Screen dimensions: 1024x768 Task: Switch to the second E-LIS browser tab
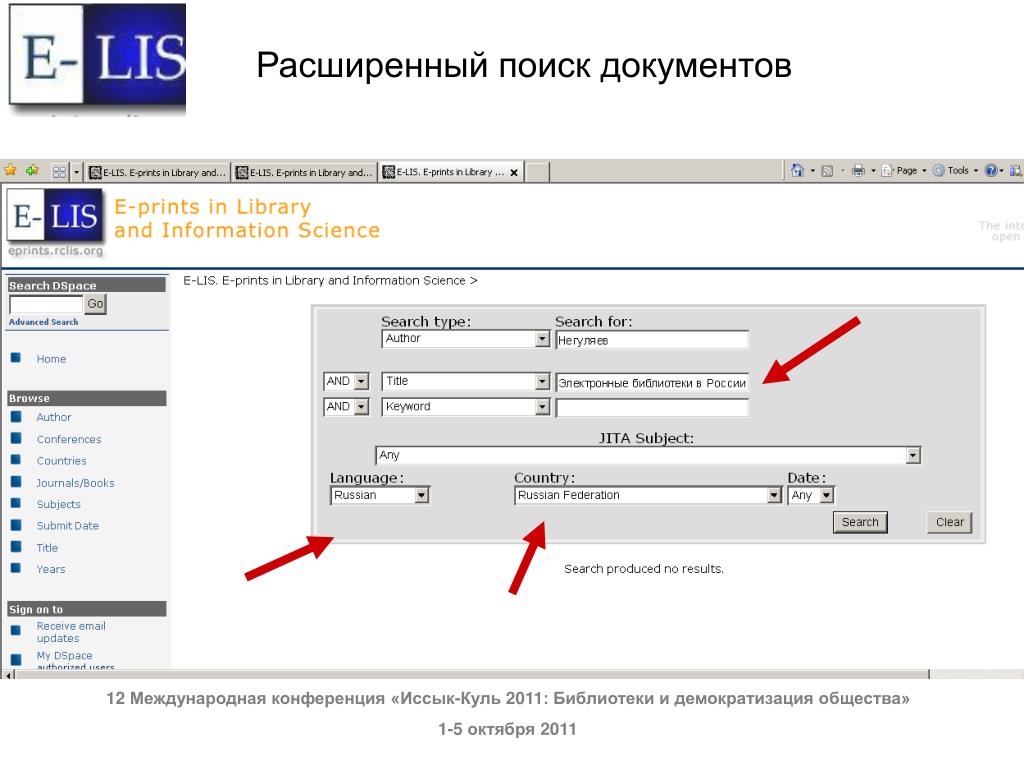[x=304, y=172]
